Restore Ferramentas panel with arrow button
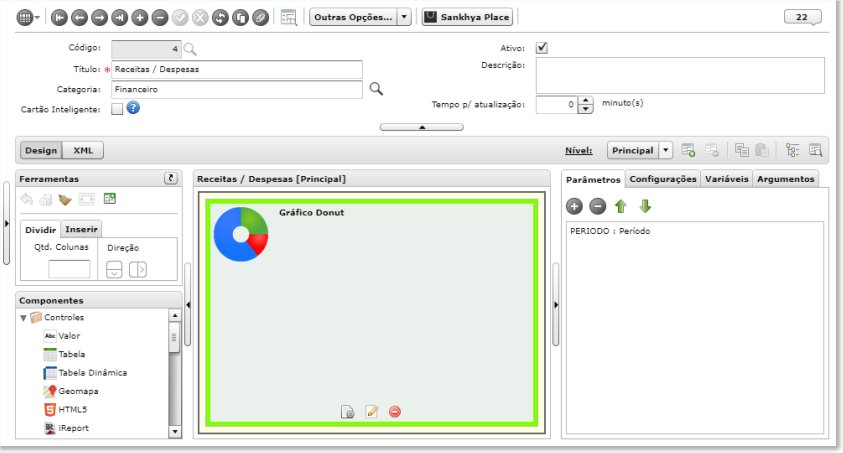Image resolution: width=843 pixels, height=453 pixels. [171, 178]
